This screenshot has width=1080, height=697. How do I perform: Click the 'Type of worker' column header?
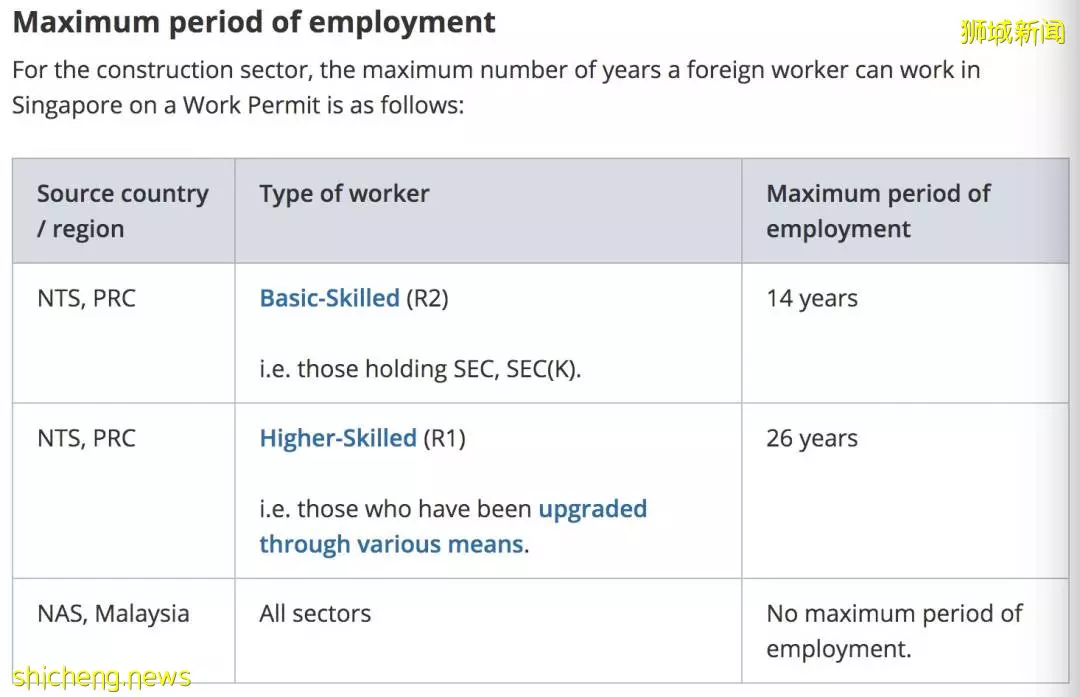tap(488, 211)
